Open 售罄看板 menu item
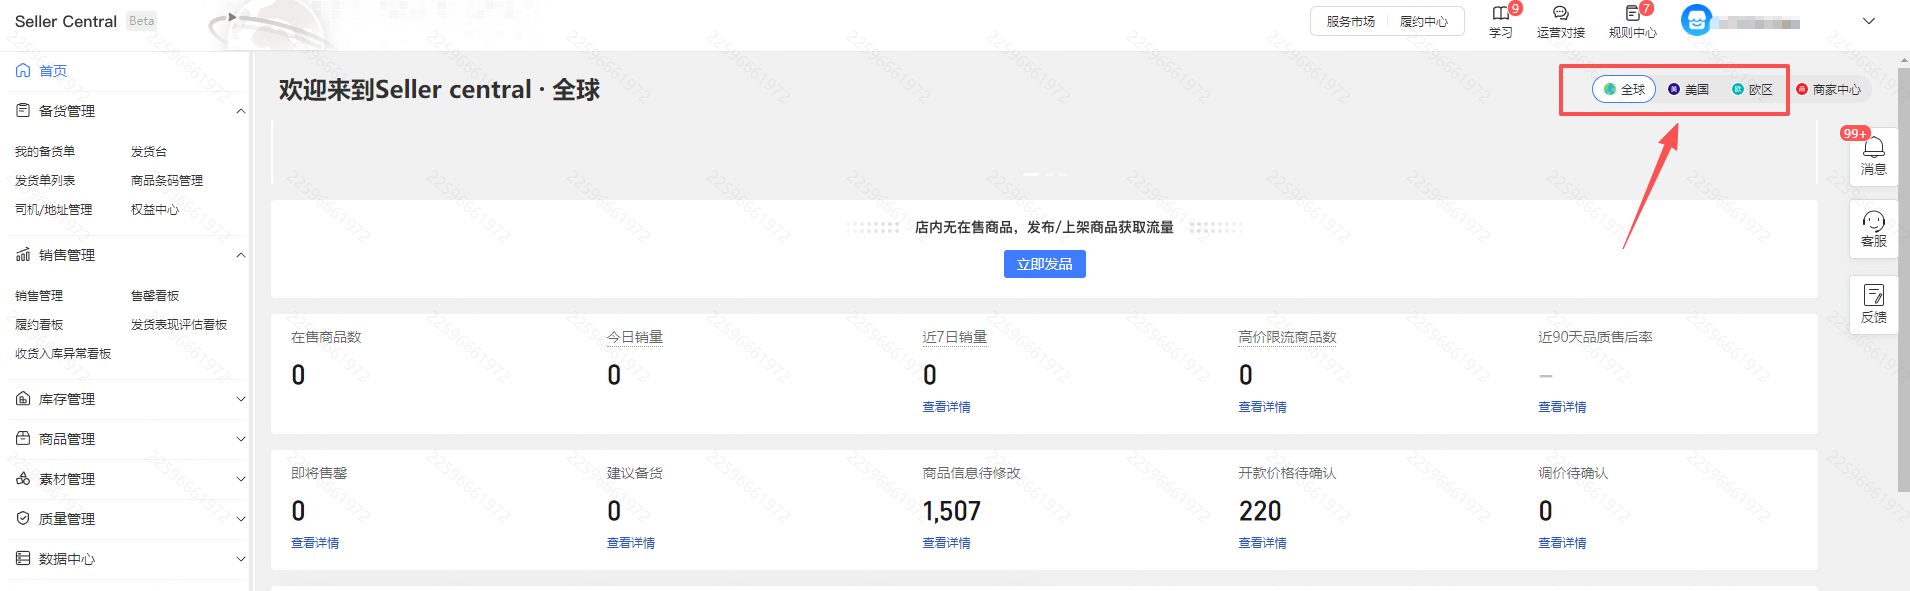The image size is (1910, 591). [x=155, y=296]
